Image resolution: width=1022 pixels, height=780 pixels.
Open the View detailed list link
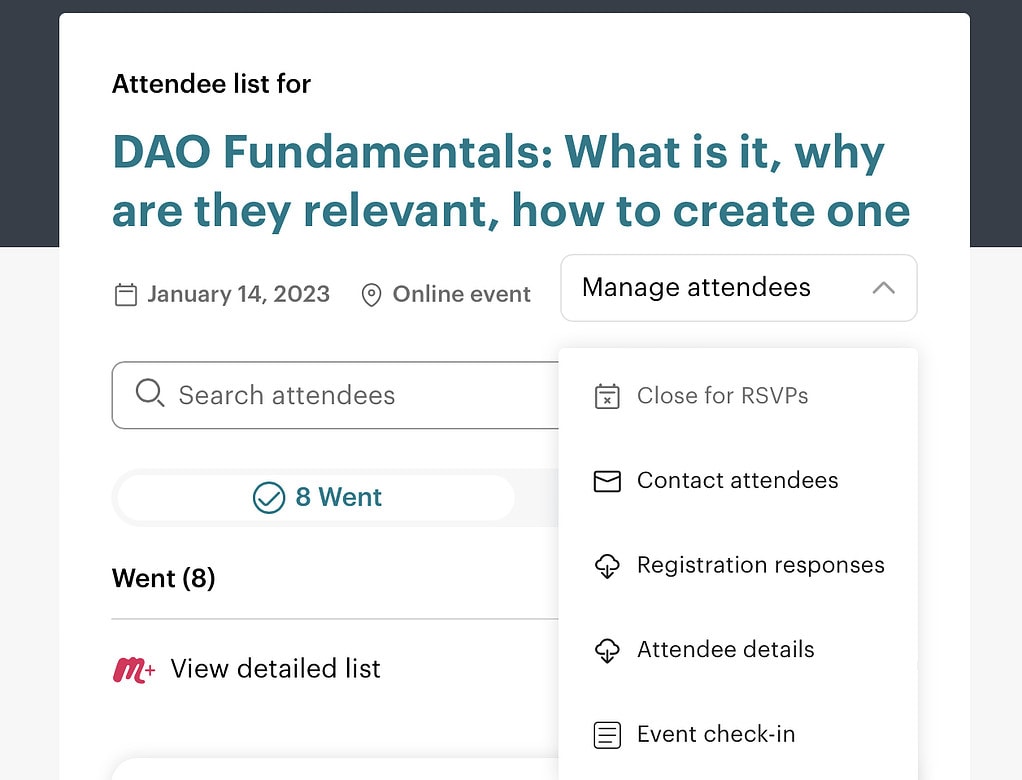275,669
